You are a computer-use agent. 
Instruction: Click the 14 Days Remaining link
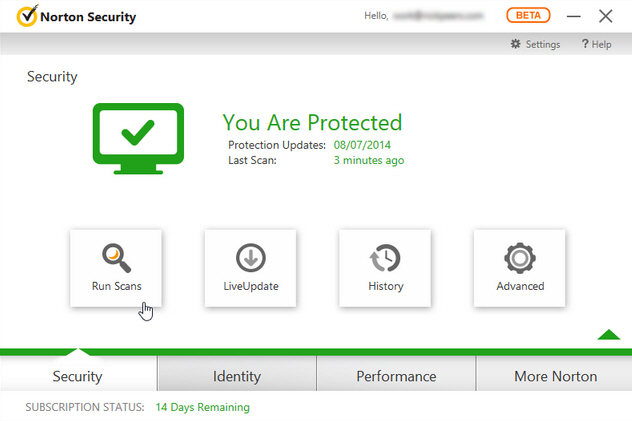pos(202,407)
